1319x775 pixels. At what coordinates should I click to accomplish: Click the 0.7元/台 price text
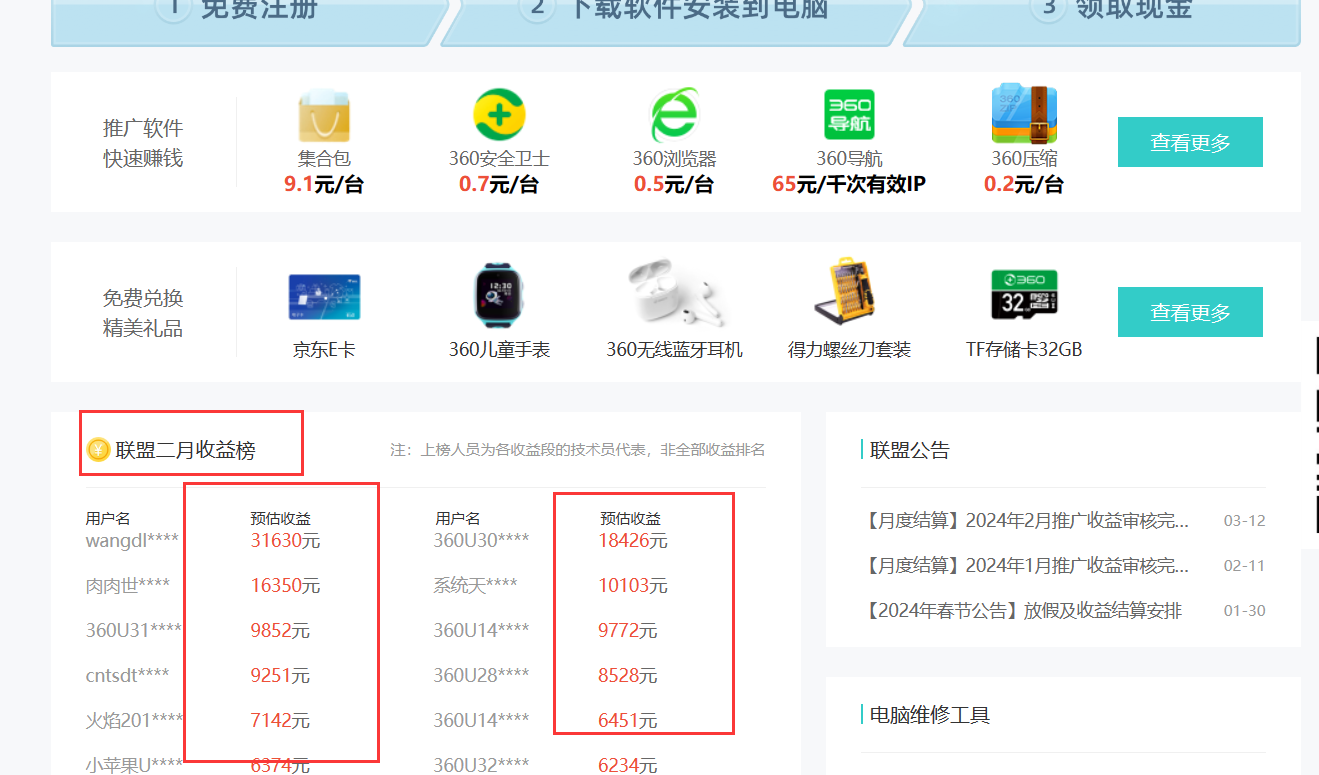tap(499, 185)
